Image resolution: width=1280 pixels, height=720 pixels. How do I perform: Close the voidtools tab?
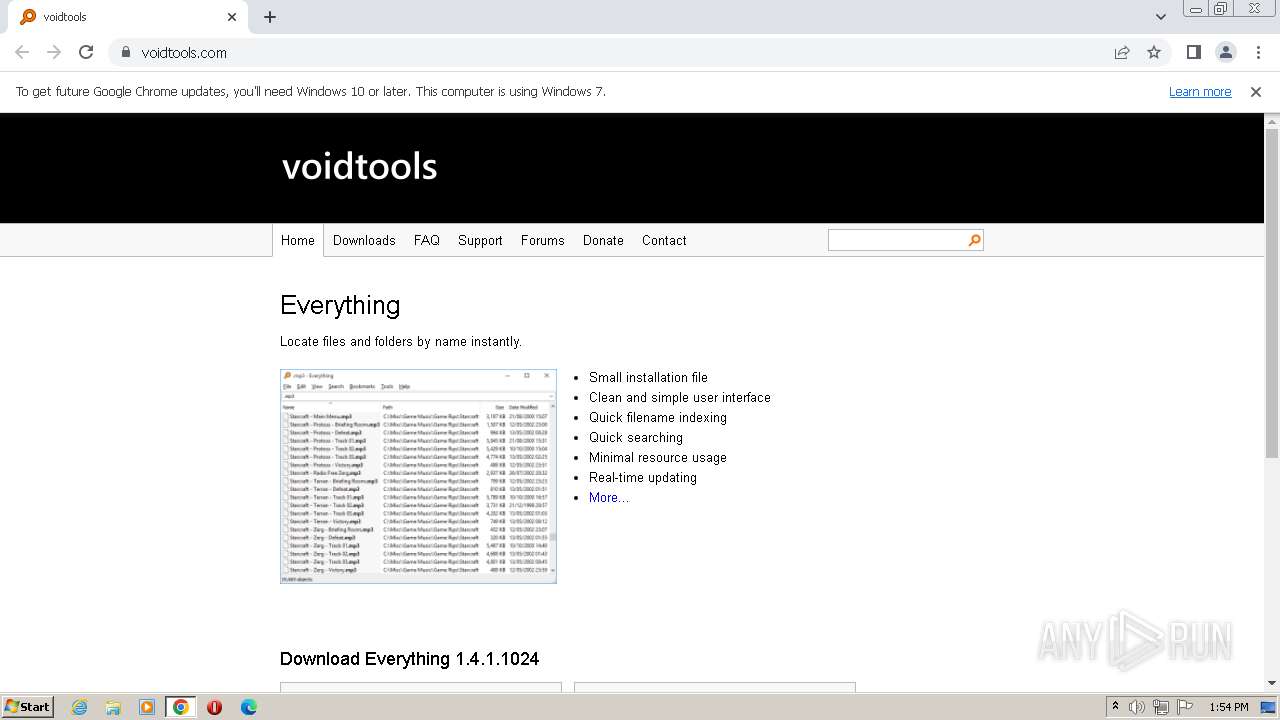tap(232, 17)
